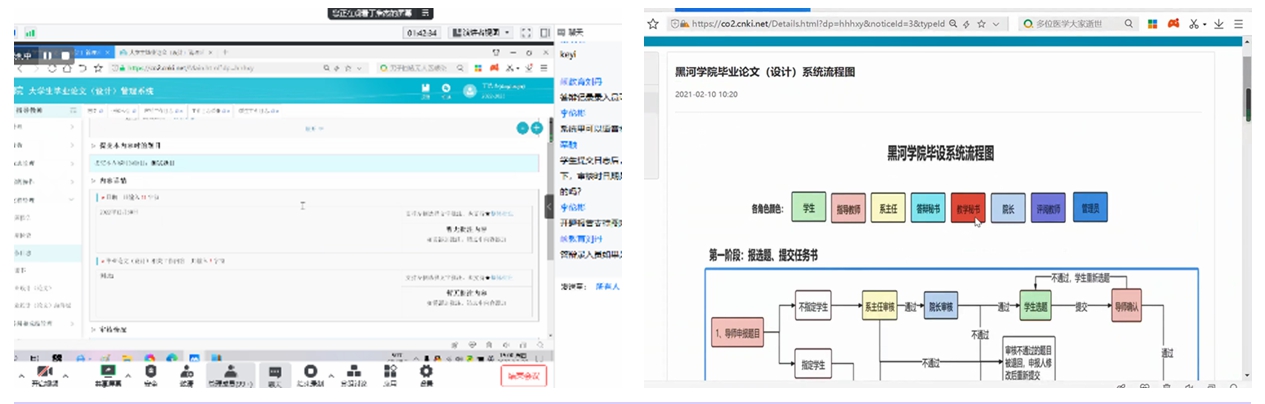Stop the recording with the stop button
The height and width of the screenshot is (404, 1265).
pyautogui.click(x=65, y=55)
